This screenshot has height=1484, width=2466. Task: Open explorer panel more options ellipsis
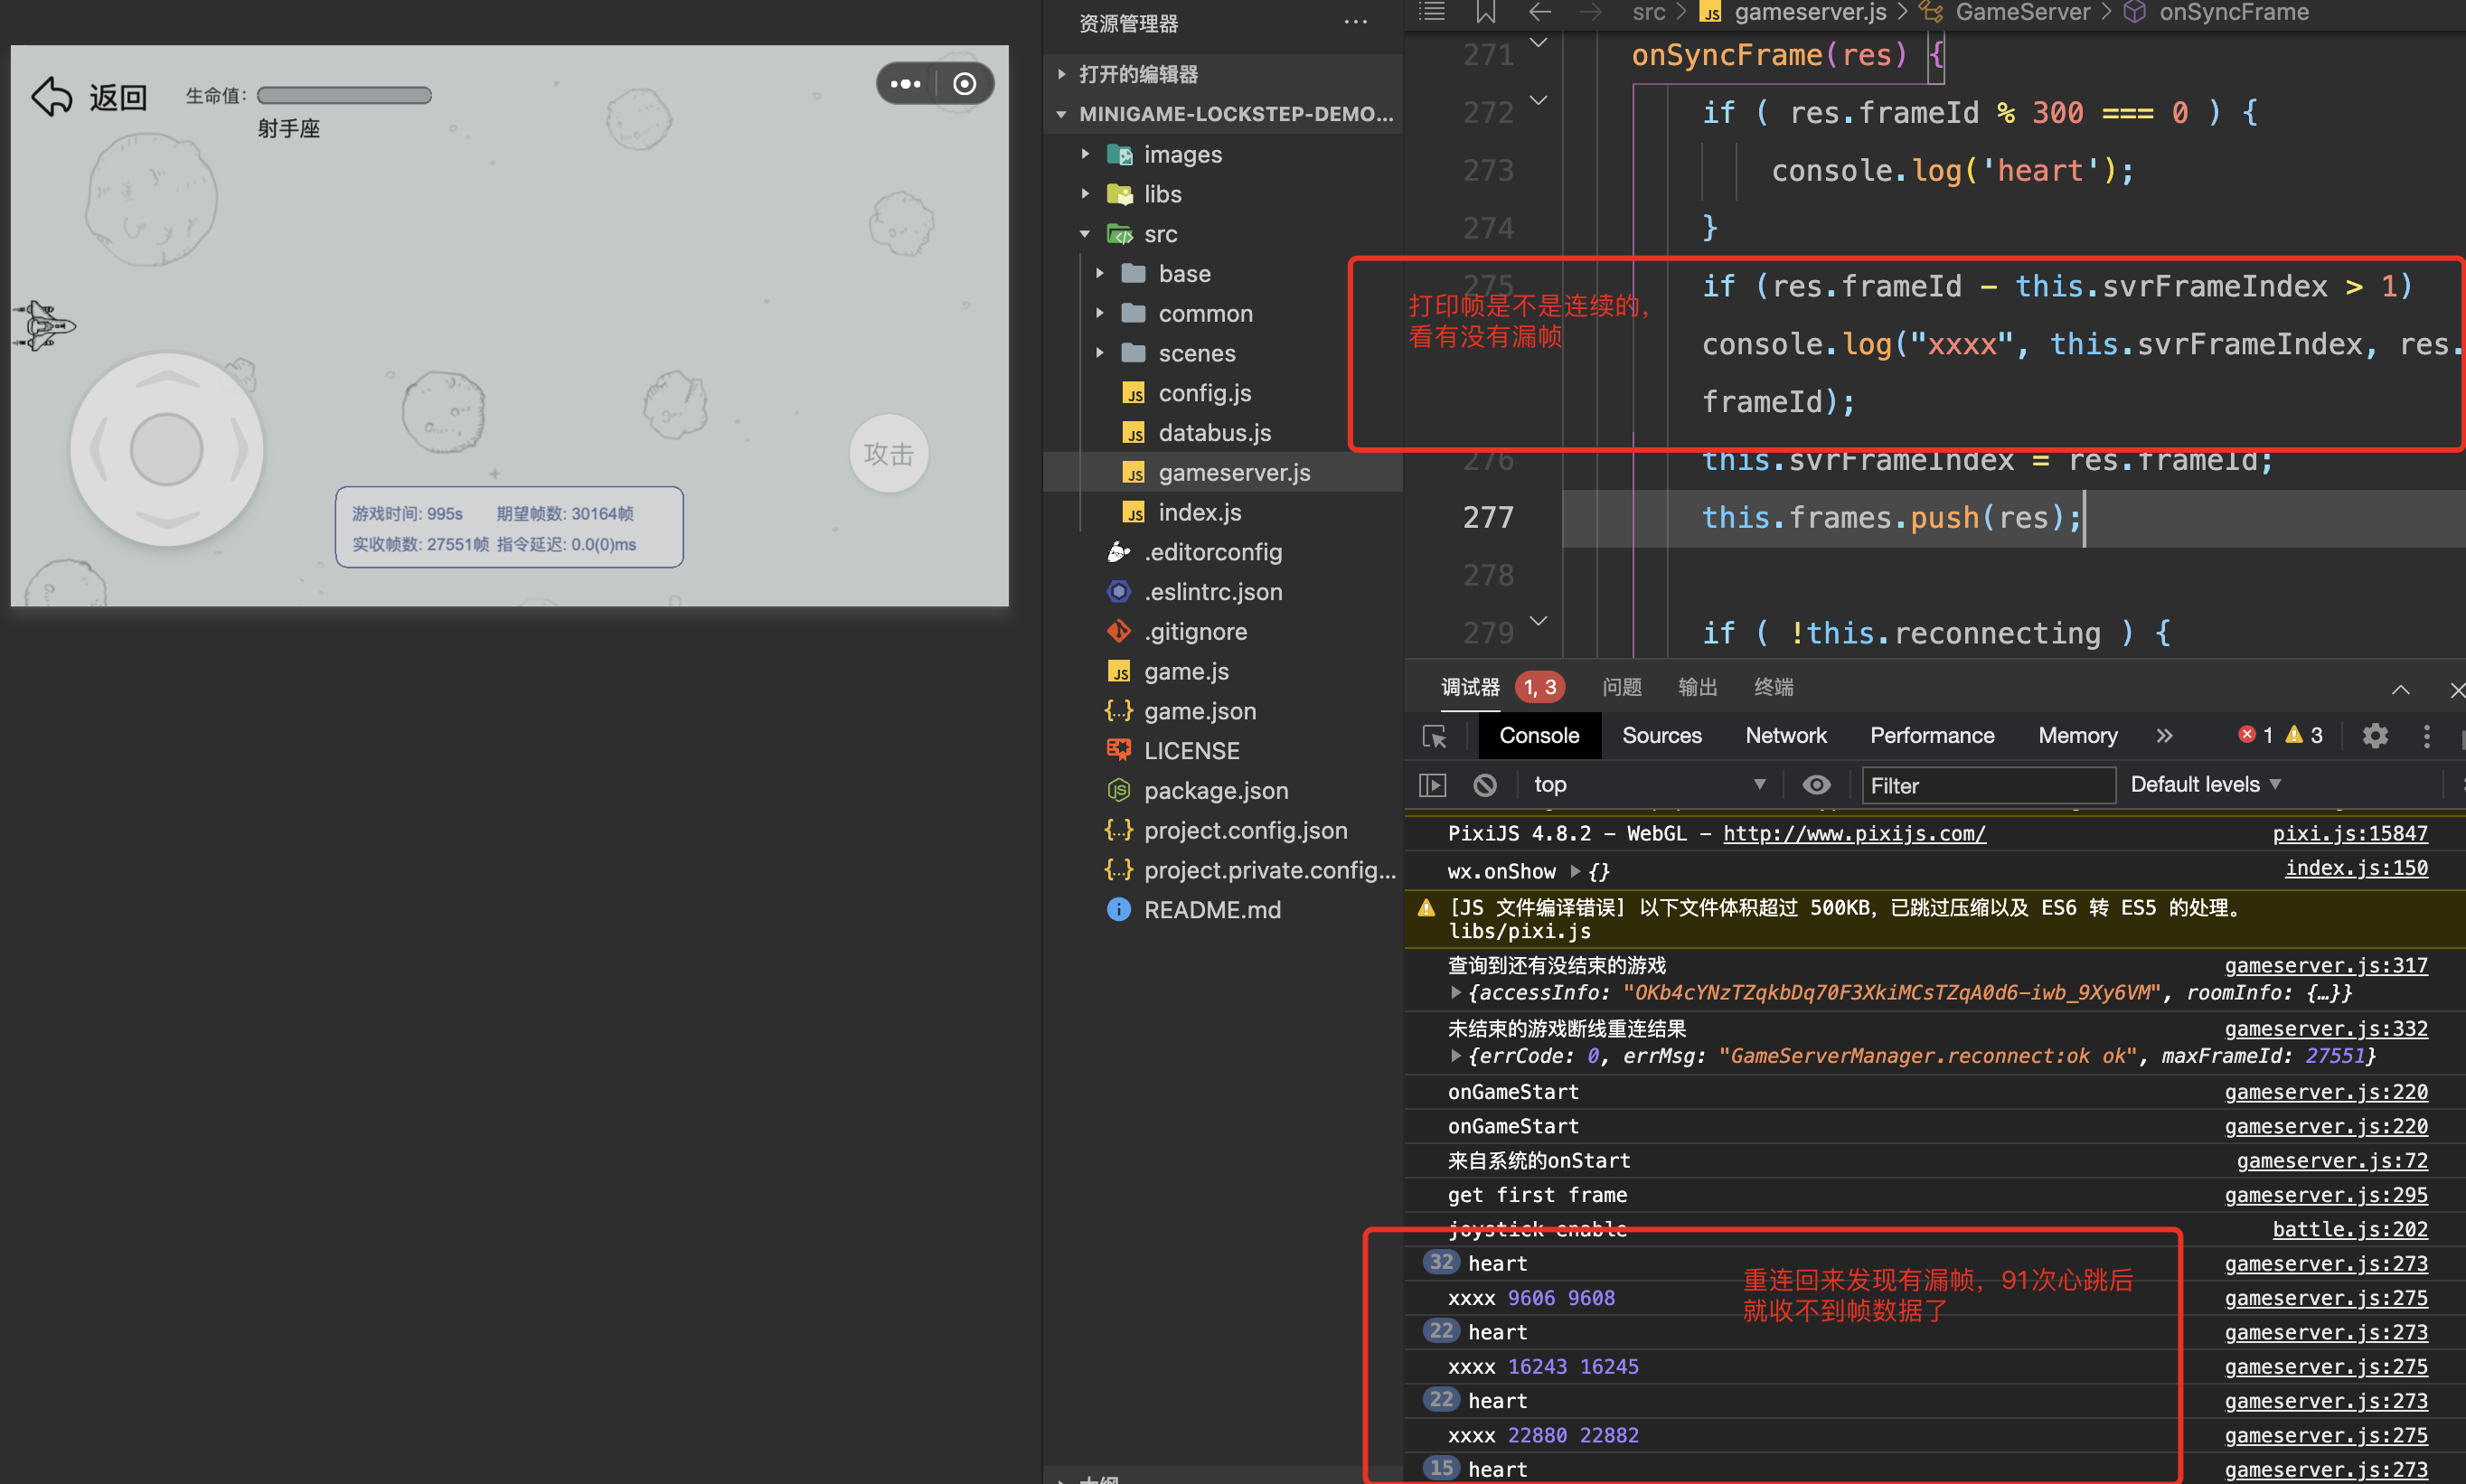pos(1355,23)
